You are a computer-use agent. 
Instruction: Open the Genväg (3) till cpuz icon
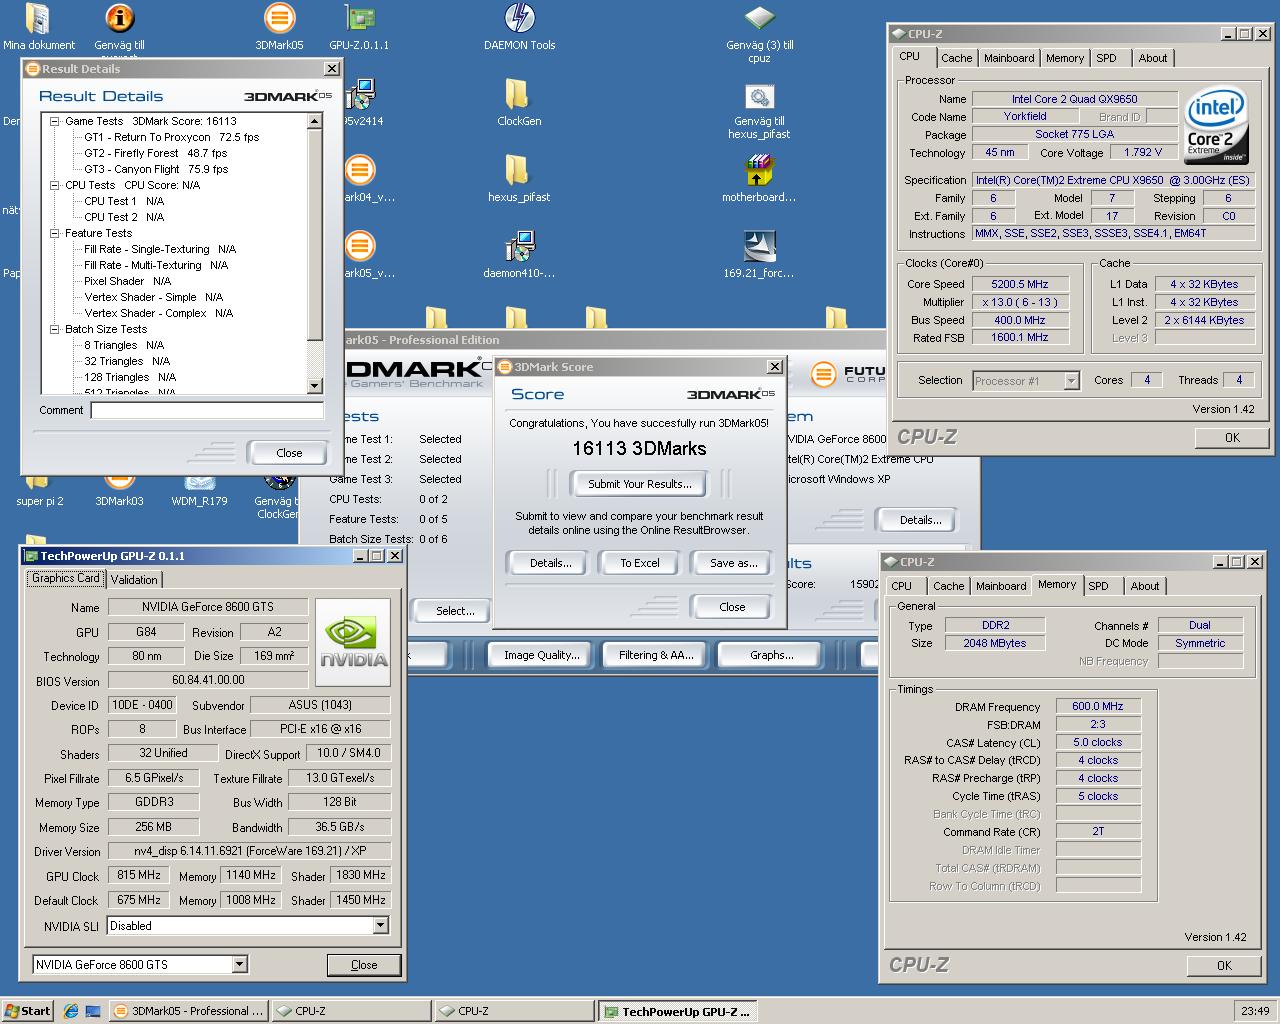[x=759, y=19]
